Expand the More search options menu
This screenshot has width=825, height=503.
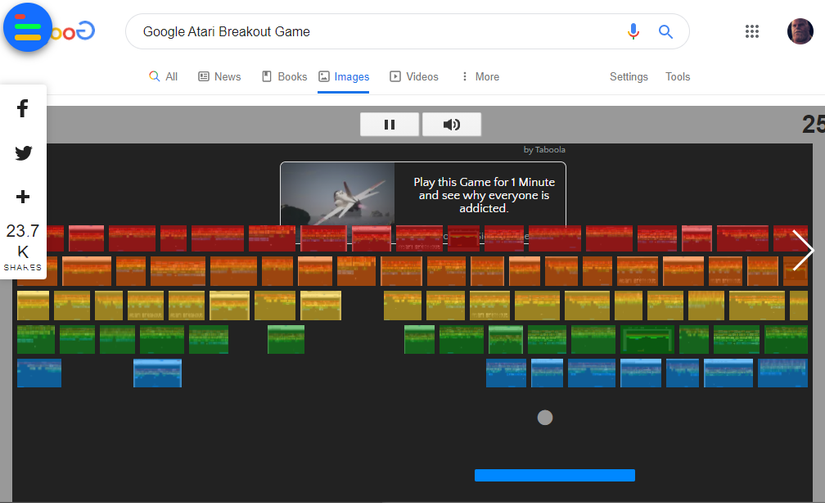479,77
